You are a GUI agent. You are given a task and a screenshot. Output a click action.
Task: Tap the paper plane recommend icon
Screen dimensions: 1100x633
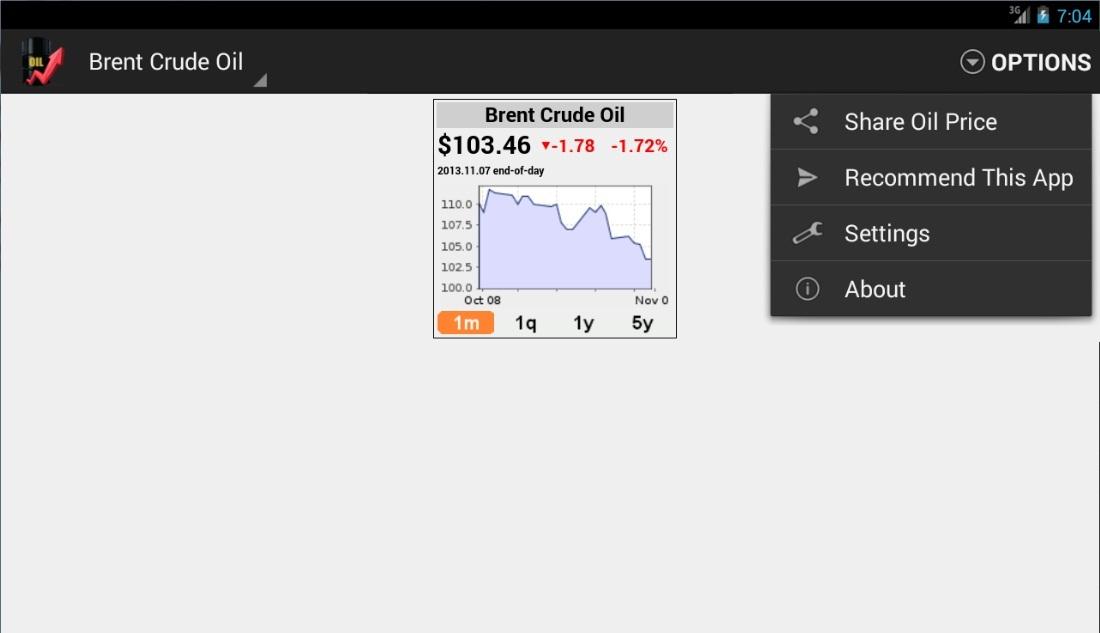[807, 178]
